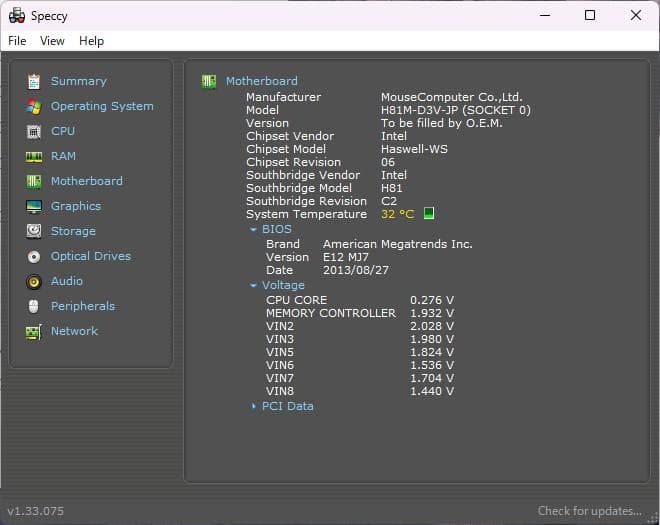Click Check for updates link
Image resolution: width=660 pixels, height=525 pixels.
pos(590,511)
